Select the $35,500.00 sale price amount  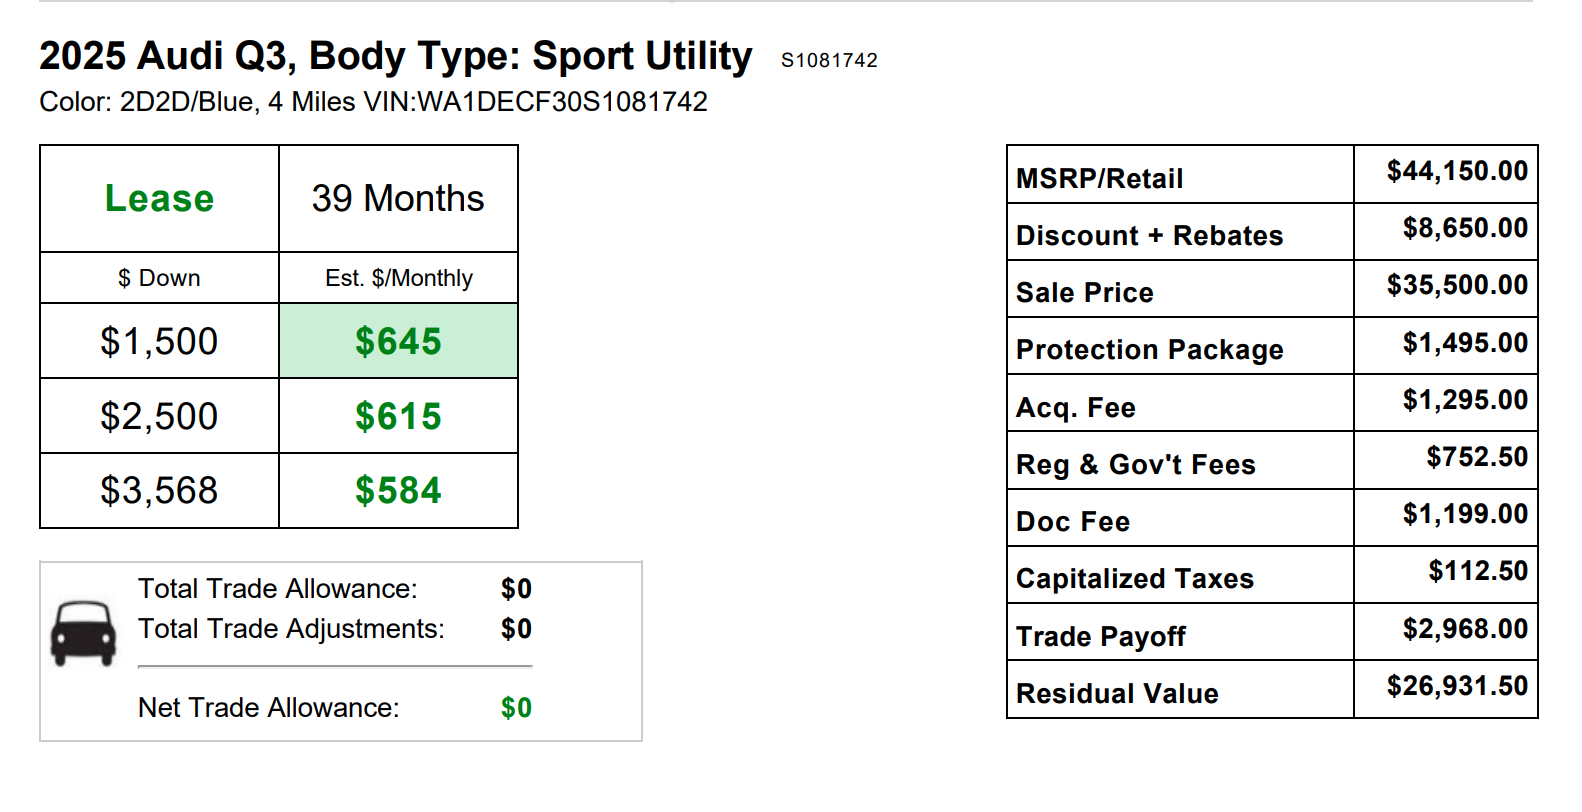[1457, 285]
